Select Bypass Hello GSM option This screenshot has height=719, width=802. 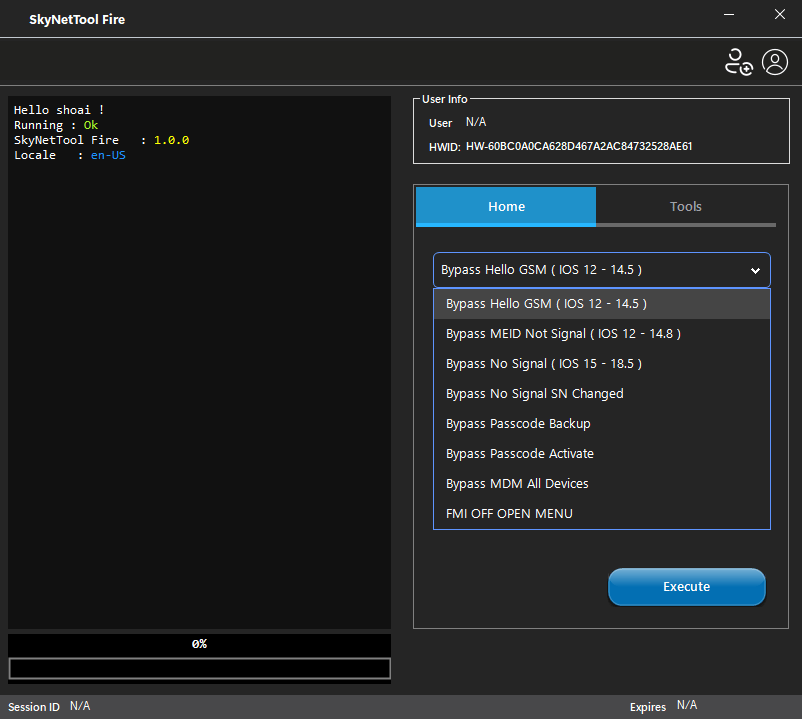coord(545,302)
